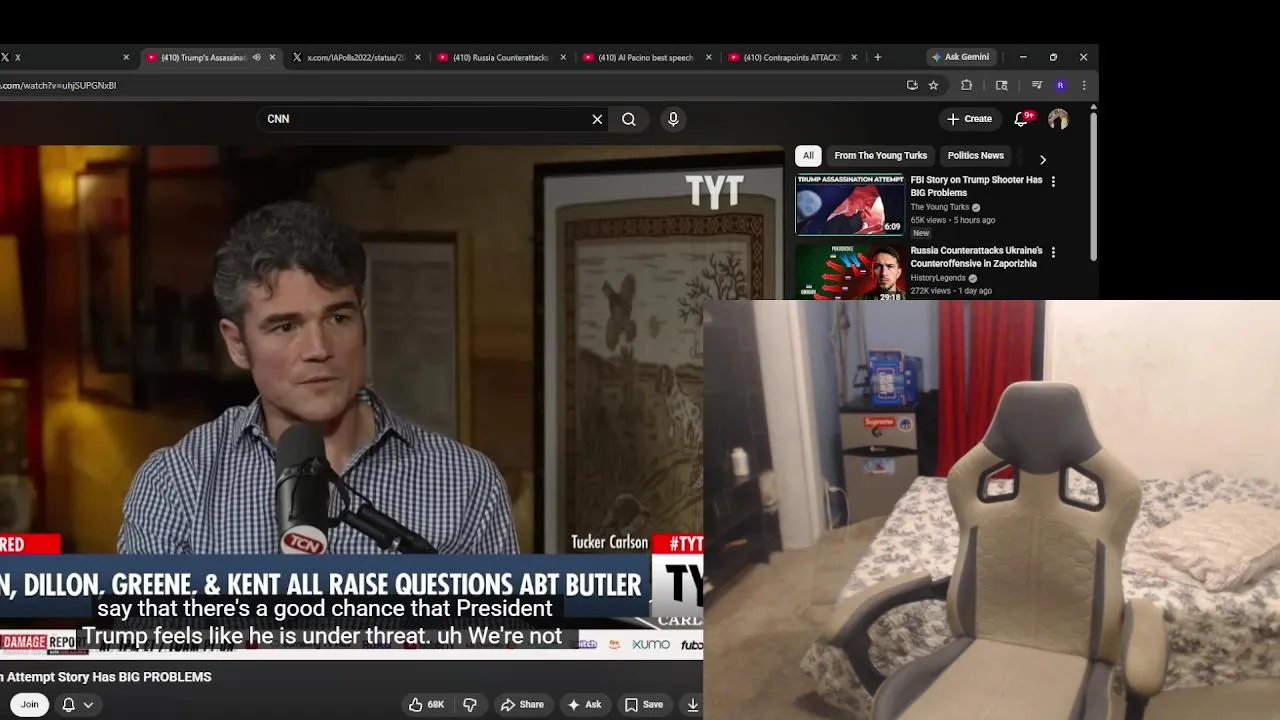The width and height of the screenshot is (1280, 720).
Task: Select From The Young Turks chip
Action: click(x=881, y=156)
